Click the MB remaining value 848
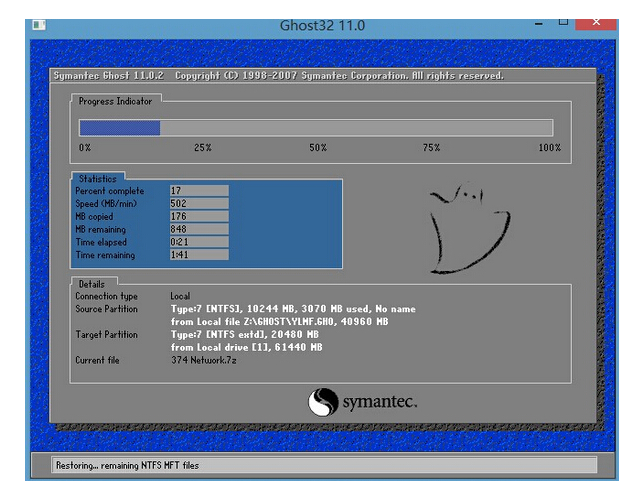Image resolution: width=641 pixels, height=488 pixels. pyautogui.click(x=199, y=229)
